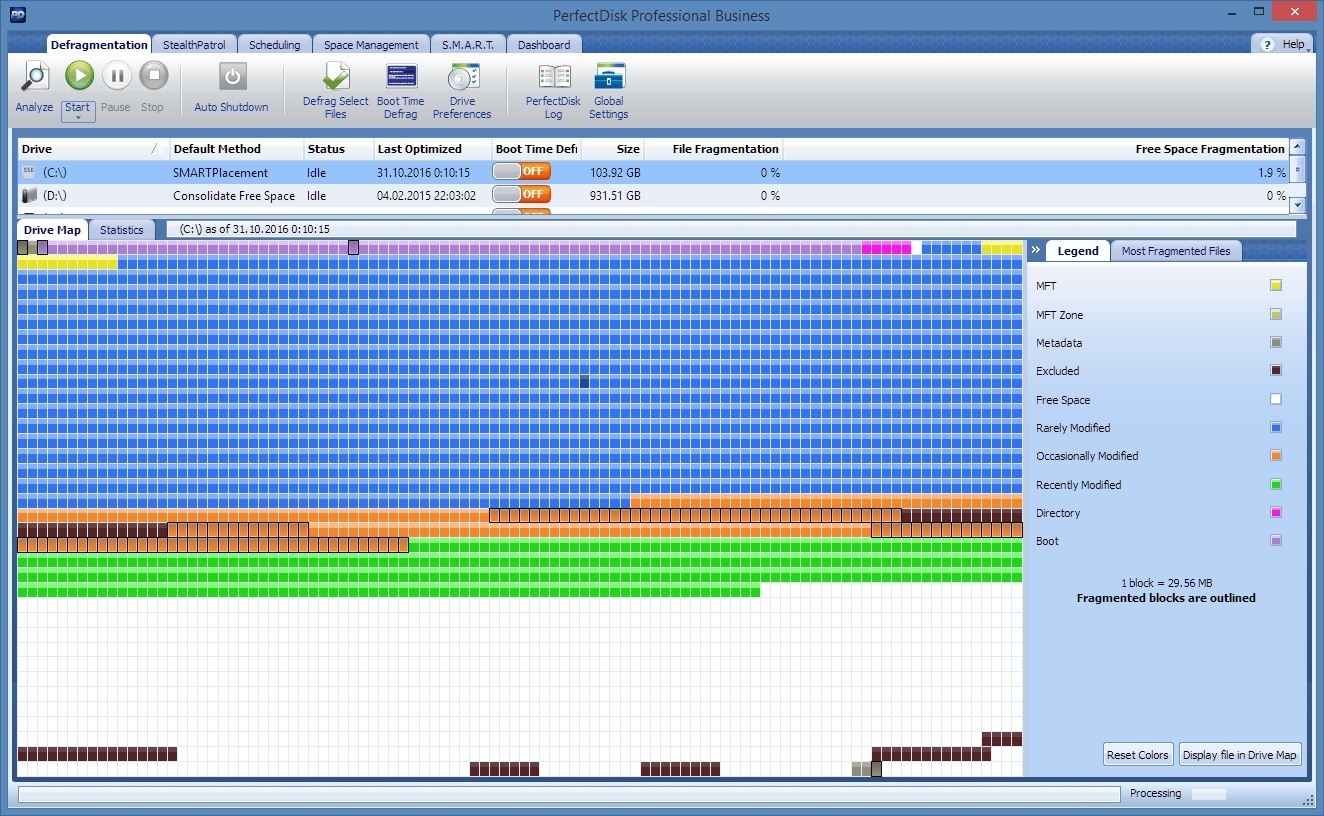Image resolution: width=1324 pixels, height=816 pixels.
Task: Collapse the legend panel with double chevron
Action: 1036,250
